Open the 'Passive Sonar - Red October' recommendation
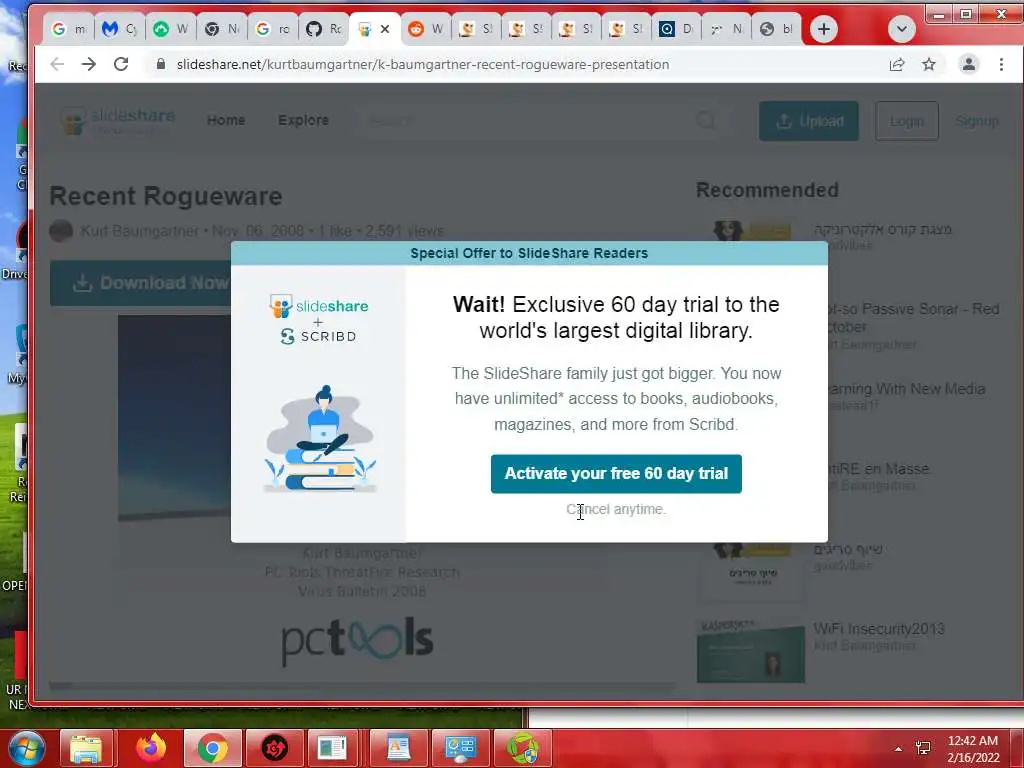 (913, 317)
